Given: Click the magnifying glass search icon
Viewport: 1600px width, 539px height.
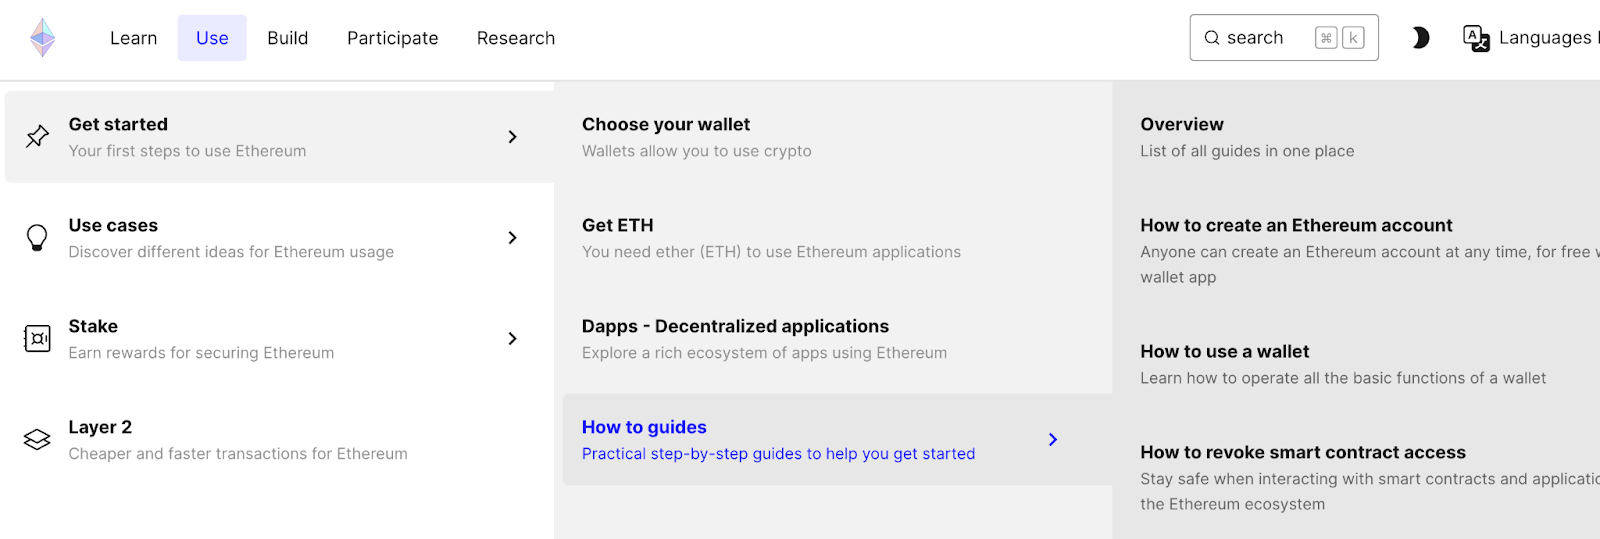Looking at the screenshot, I should (x=1212, y=38).
